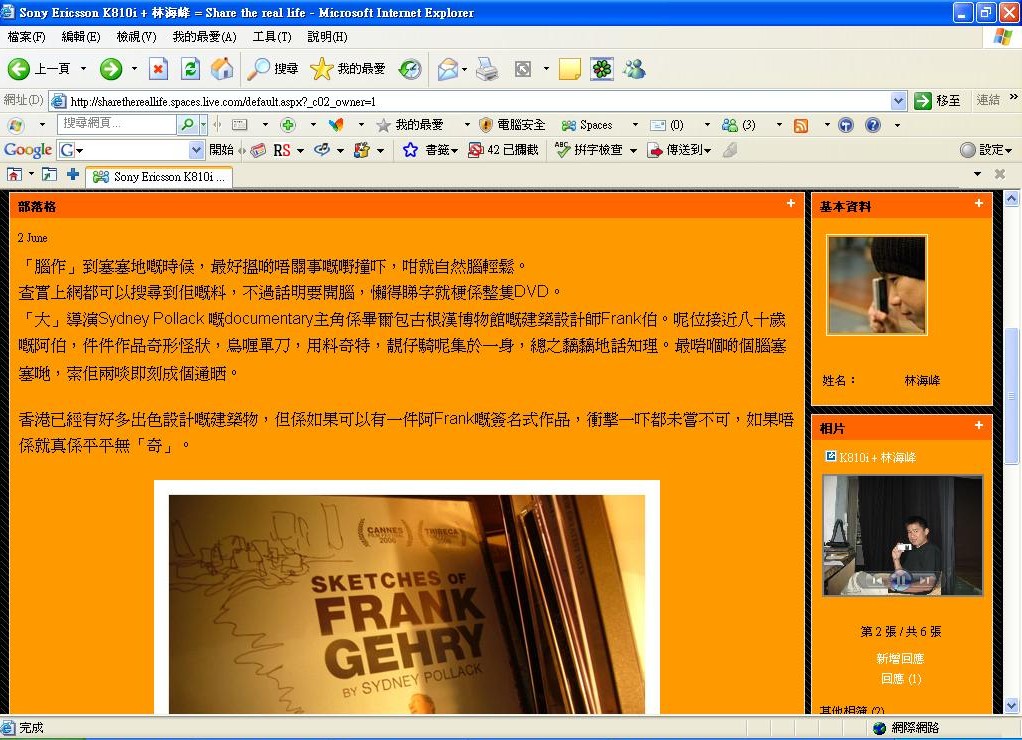Image resolution: width=1022 pixels, height=740 pixels.
Task: Click the 搜尋網頁 search input box
Action: pyautogui.click(x=117, y=124)
